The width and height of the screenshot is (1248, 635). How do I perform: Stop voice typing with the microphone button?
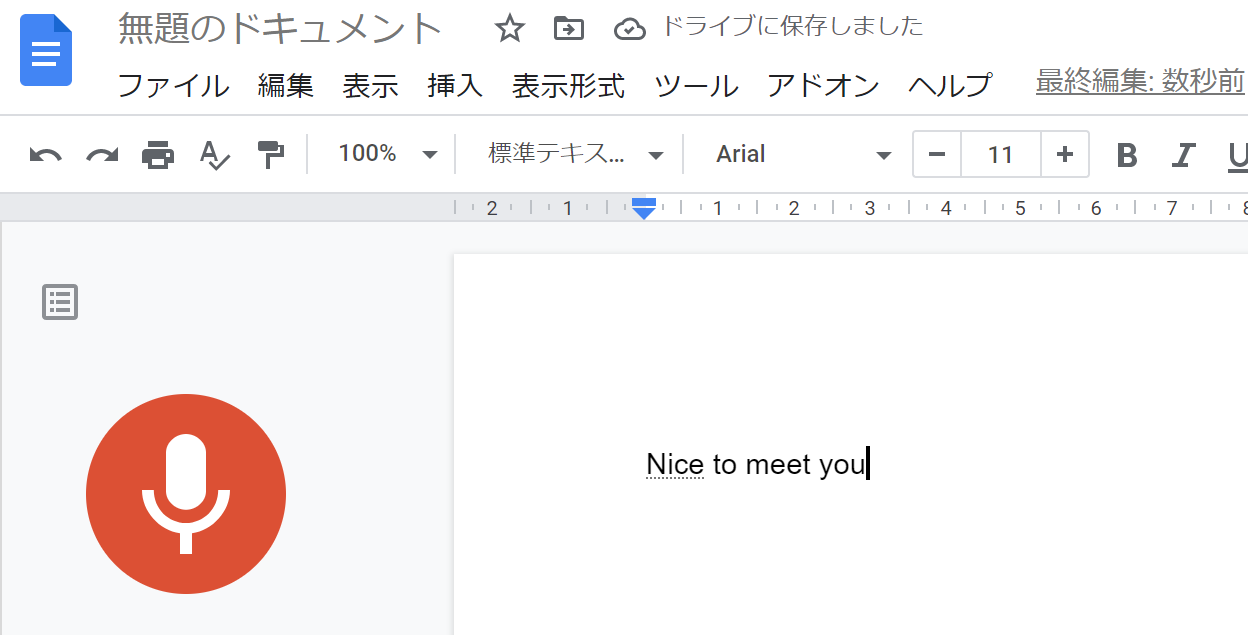[186, 494]
